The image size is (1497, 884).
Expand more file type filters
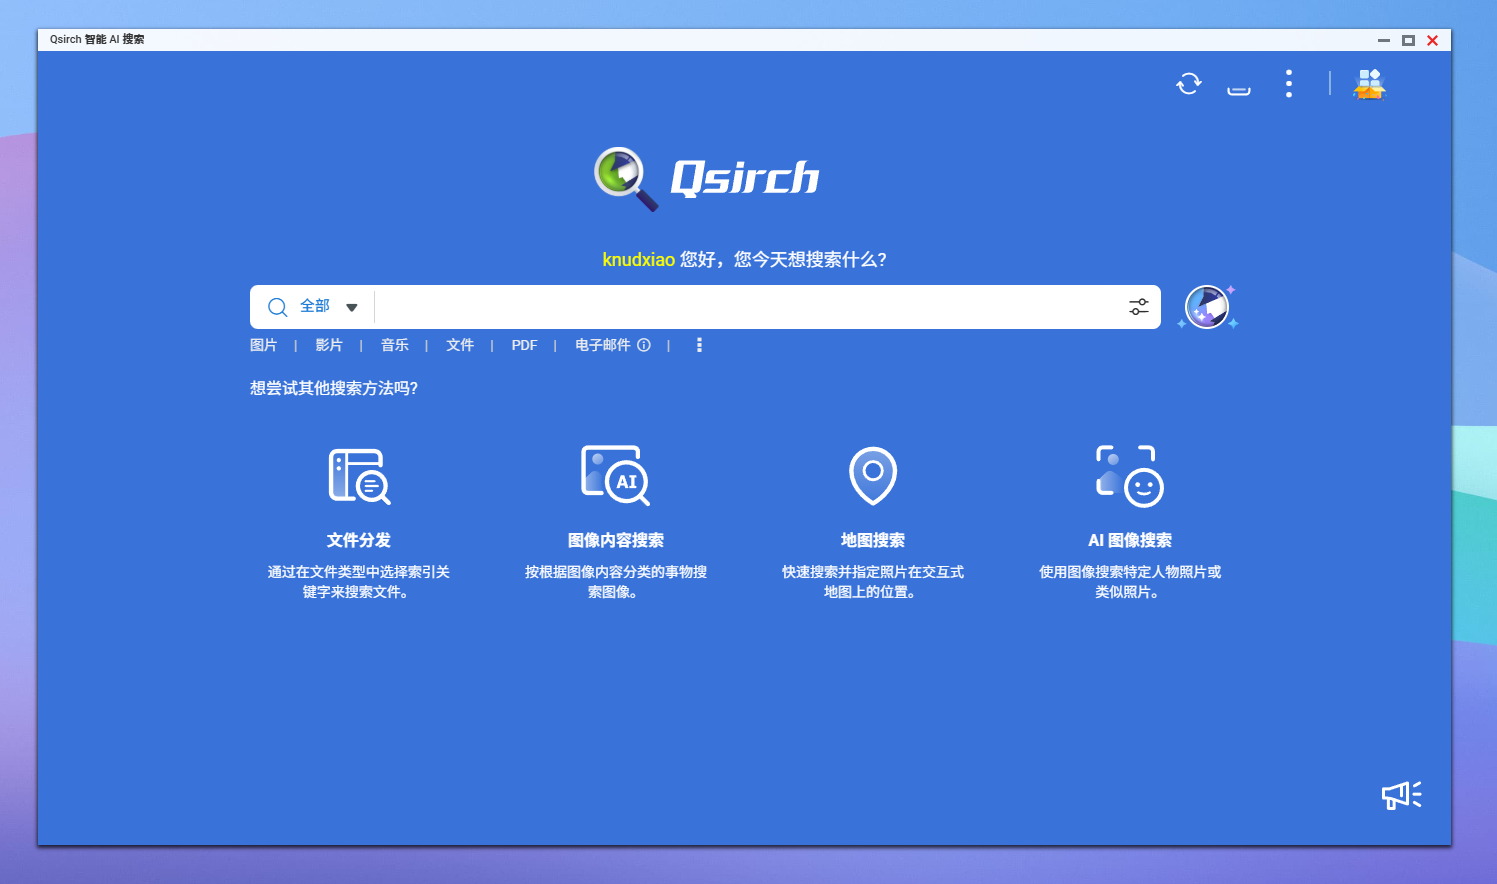(x=699, y=345)
